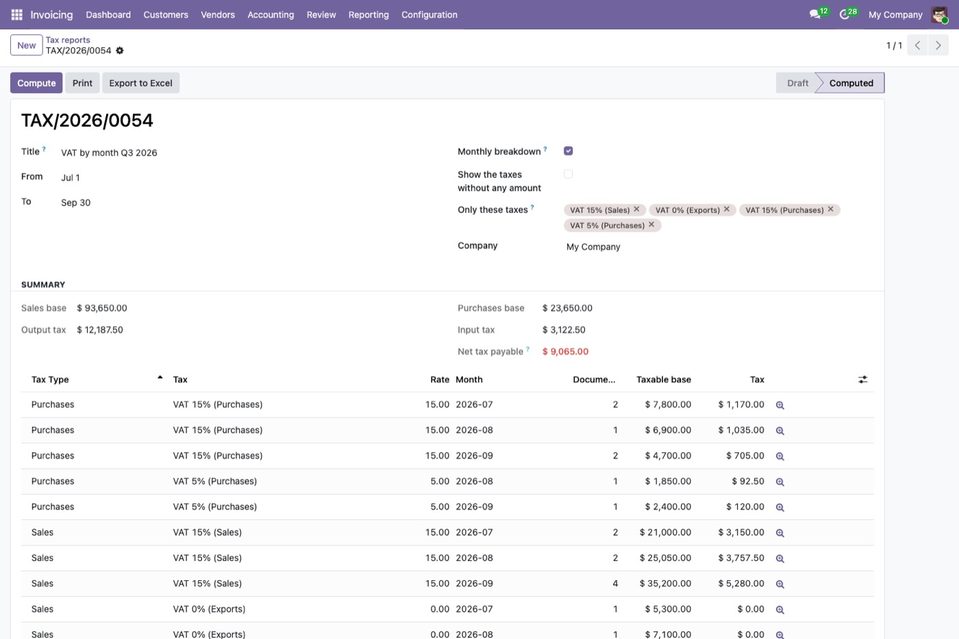
Task: Remove the VAT 0% (Exports) tag
Action: tap(727, 209)
